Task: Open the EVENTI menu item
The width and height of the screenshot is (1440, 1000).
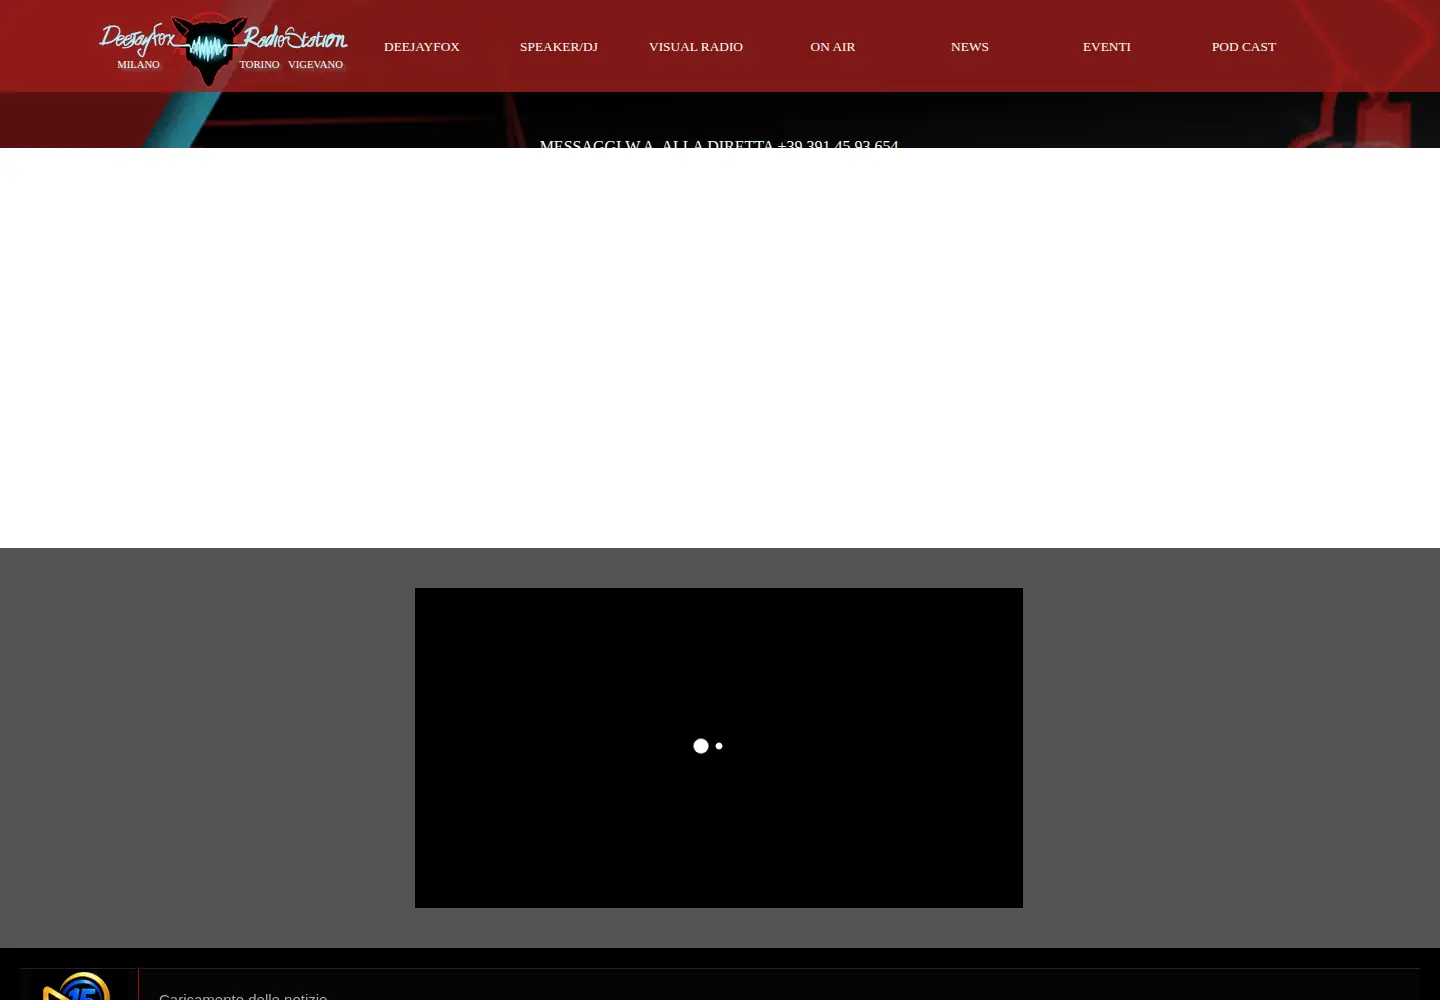Action: (x=1107, y=47)
